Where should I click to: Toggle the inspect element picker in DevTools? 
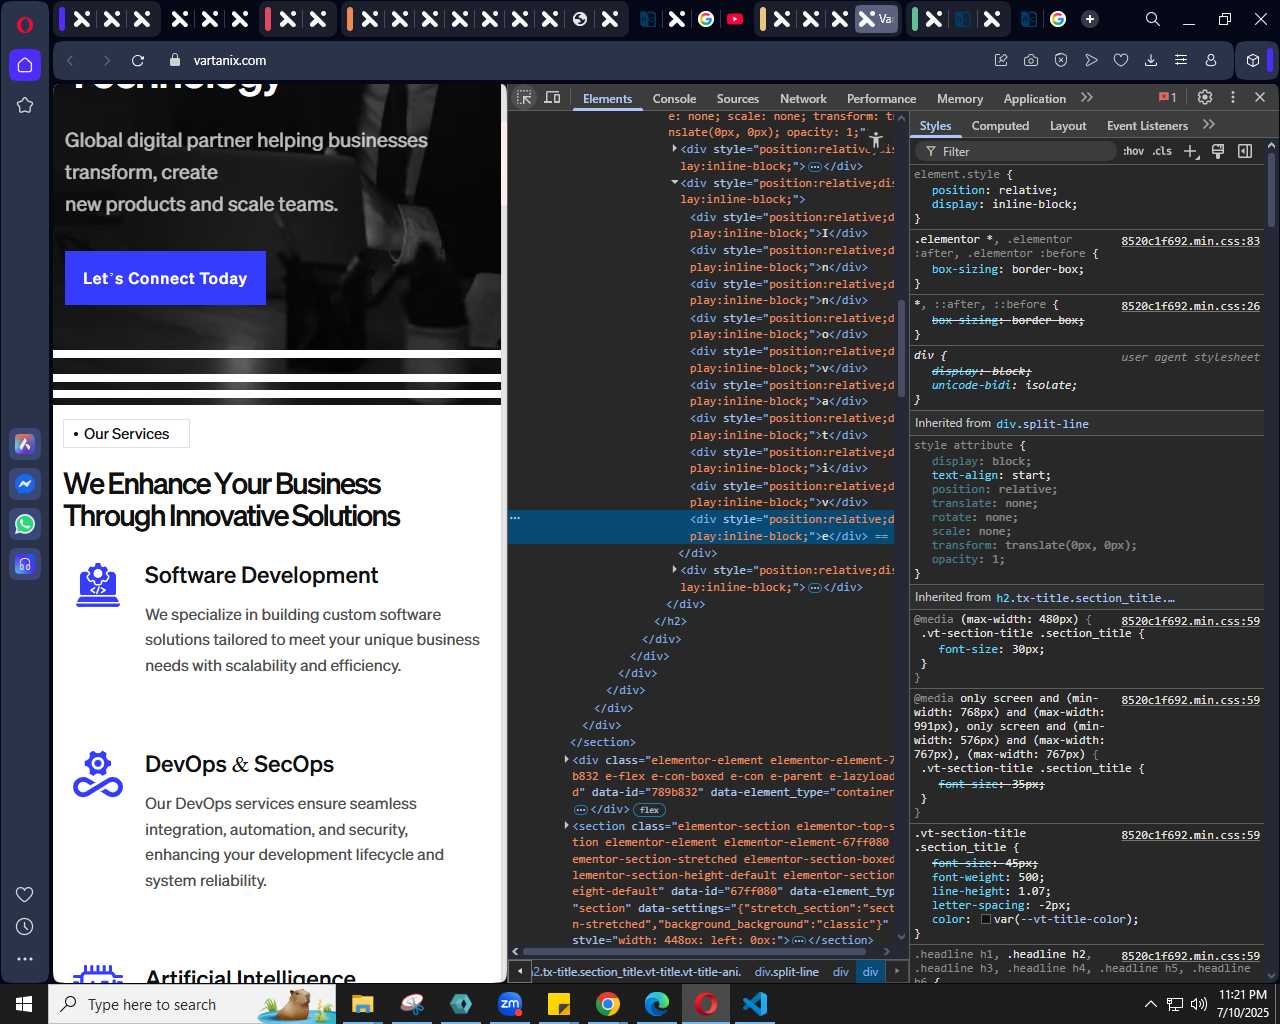click(525, 98)
